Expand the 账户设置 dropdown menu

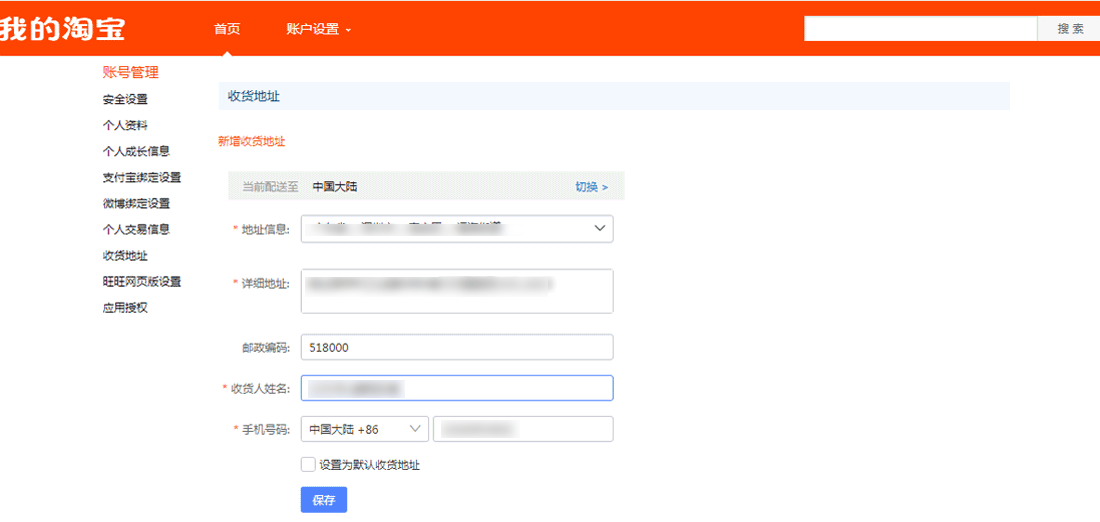pos(318,29)
